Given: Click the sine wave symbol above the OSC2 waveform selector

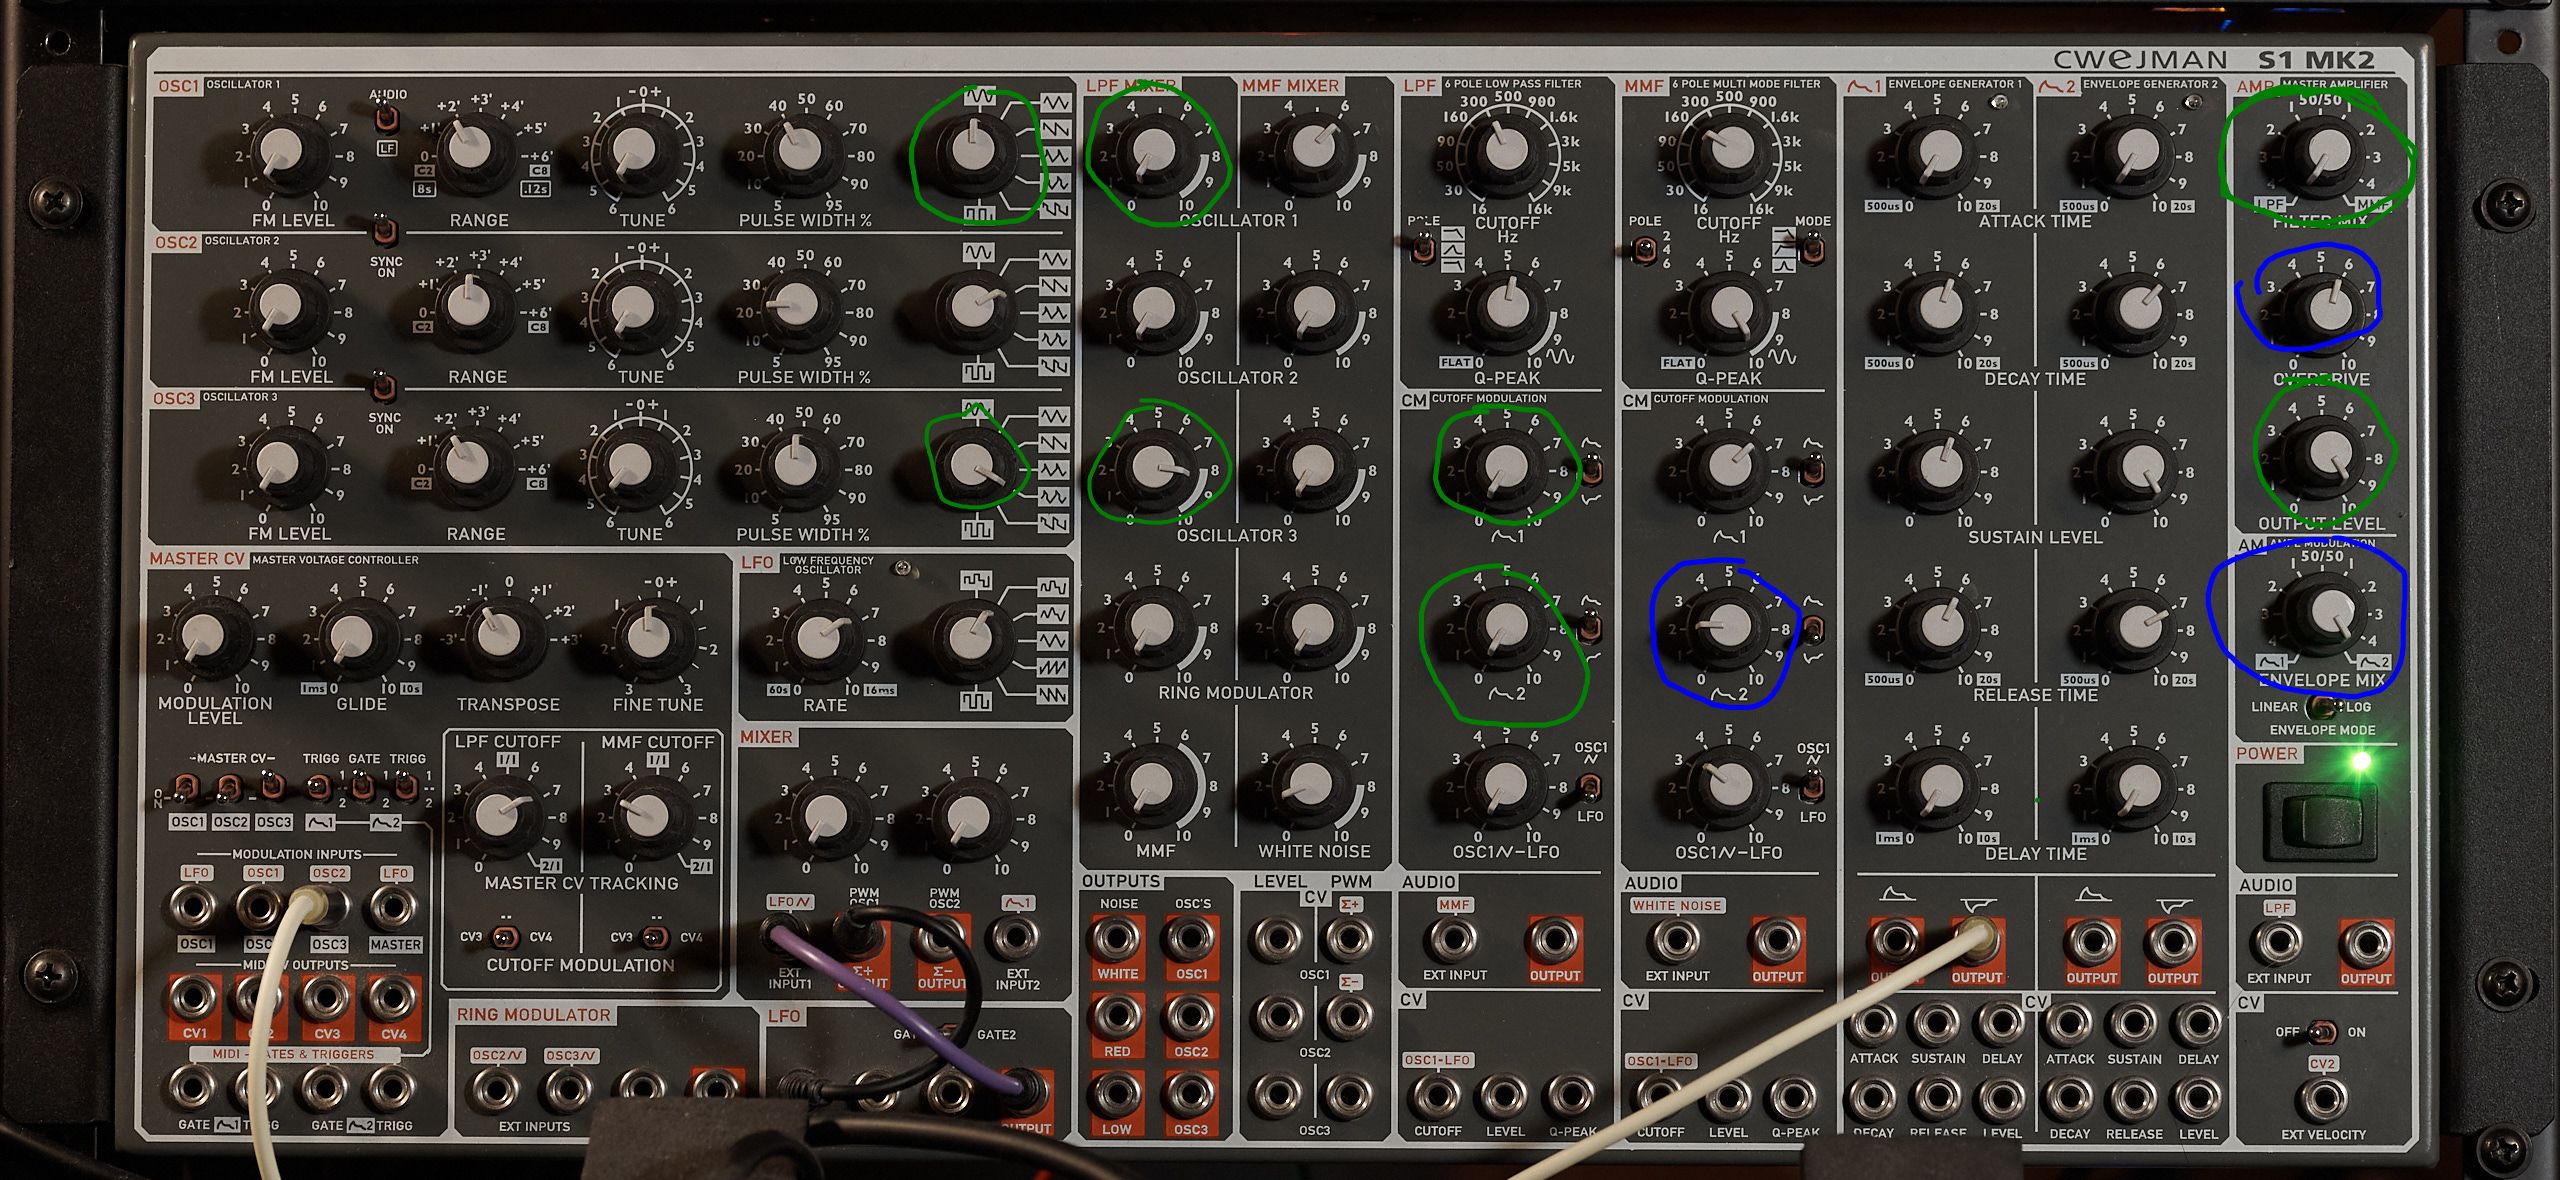Looking at the screenshot, I should pyautogui.click(x=979, y=253).
